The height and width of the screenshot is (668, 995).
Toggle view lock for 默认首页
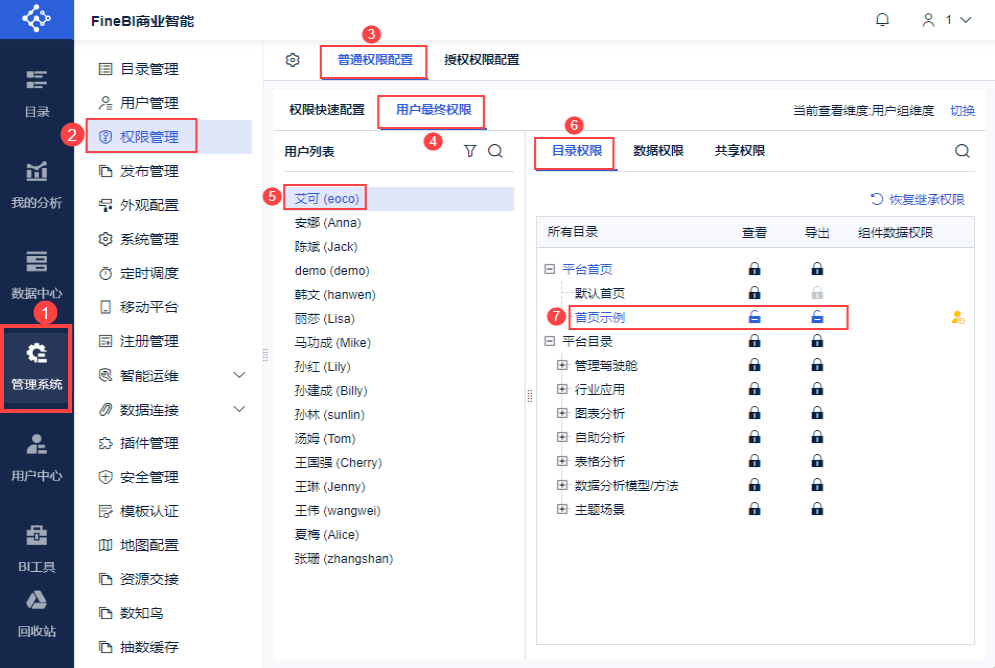point(754,293)
